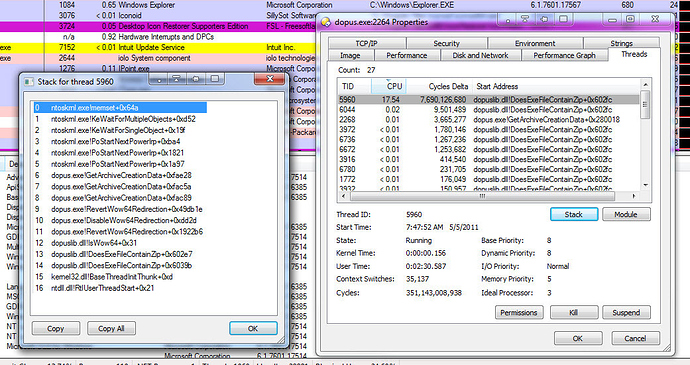This screenshot has width=690, height=365.
Task: Click thread list horizontal scroll right arrow
Action: tap(634, 196)
